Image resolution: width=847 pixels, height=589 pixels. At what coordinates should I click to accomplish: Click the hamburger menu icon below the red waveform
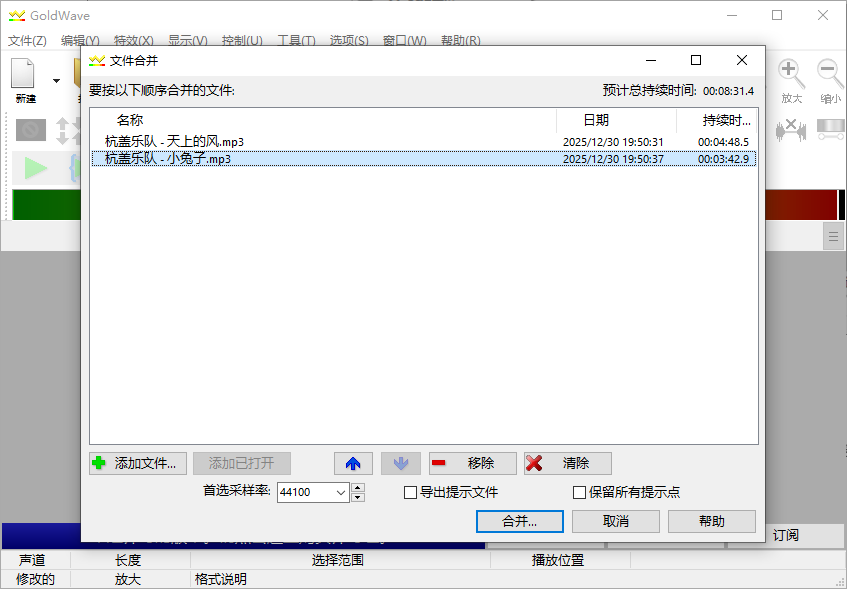tap(834, 236)
